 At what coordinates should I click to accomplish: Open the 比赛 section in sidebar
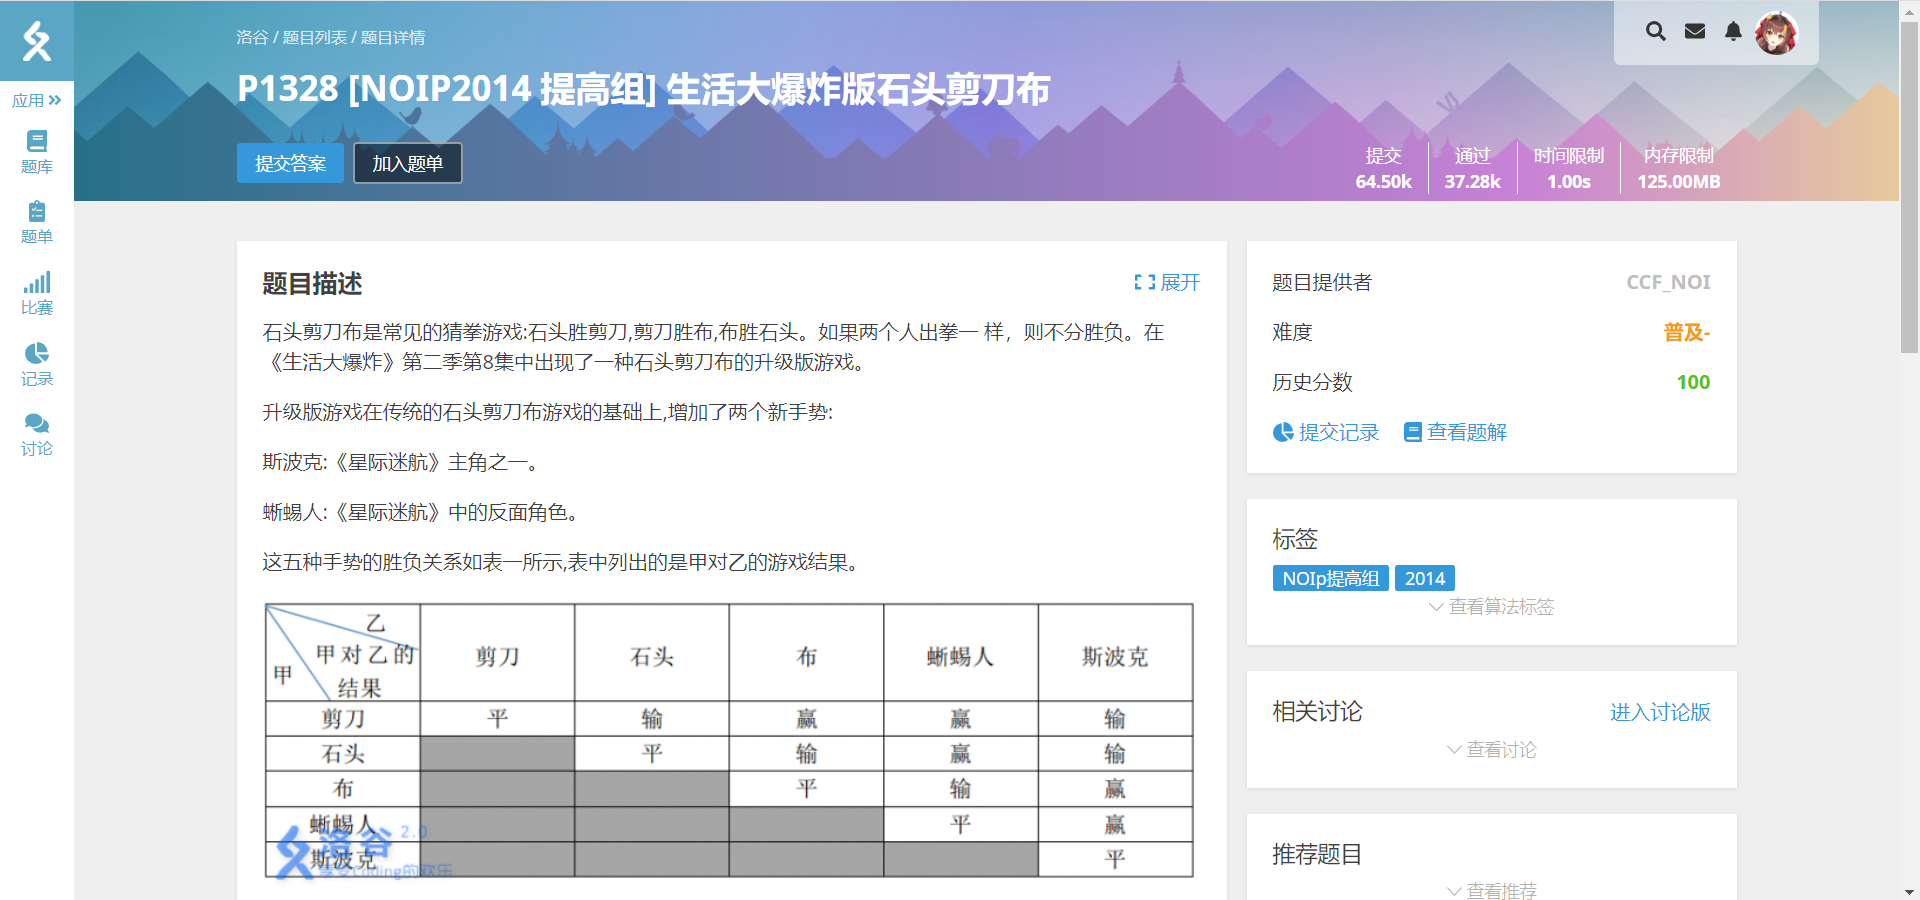(x=37, y=292)
